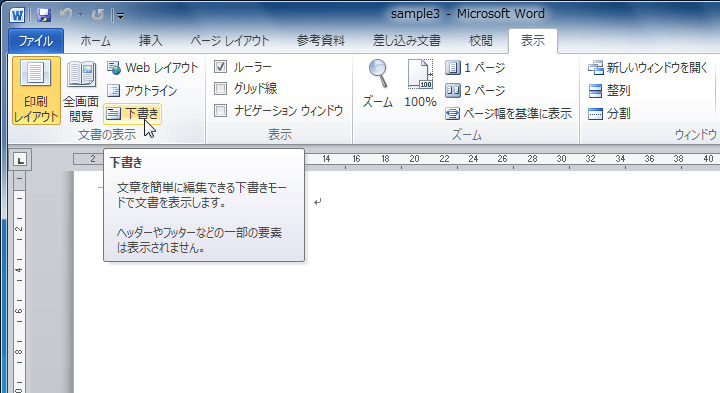The height and width of the screenshot is (393, 720).
Task: Switch to the 差し込み文書 tab
Action: point(407,41)
